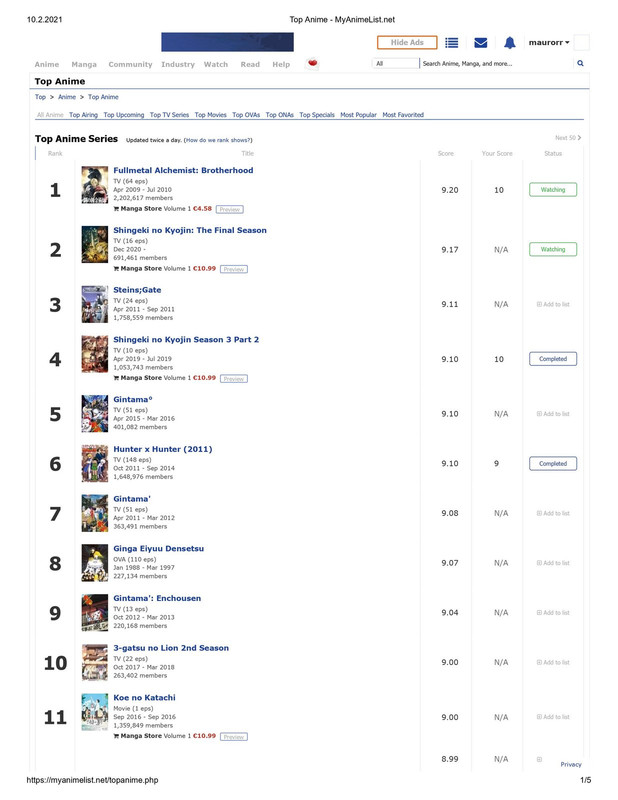This screenshot has width=618, height=800.
Task: Click the search magnifier icon
Action: [x=580, y=63]
